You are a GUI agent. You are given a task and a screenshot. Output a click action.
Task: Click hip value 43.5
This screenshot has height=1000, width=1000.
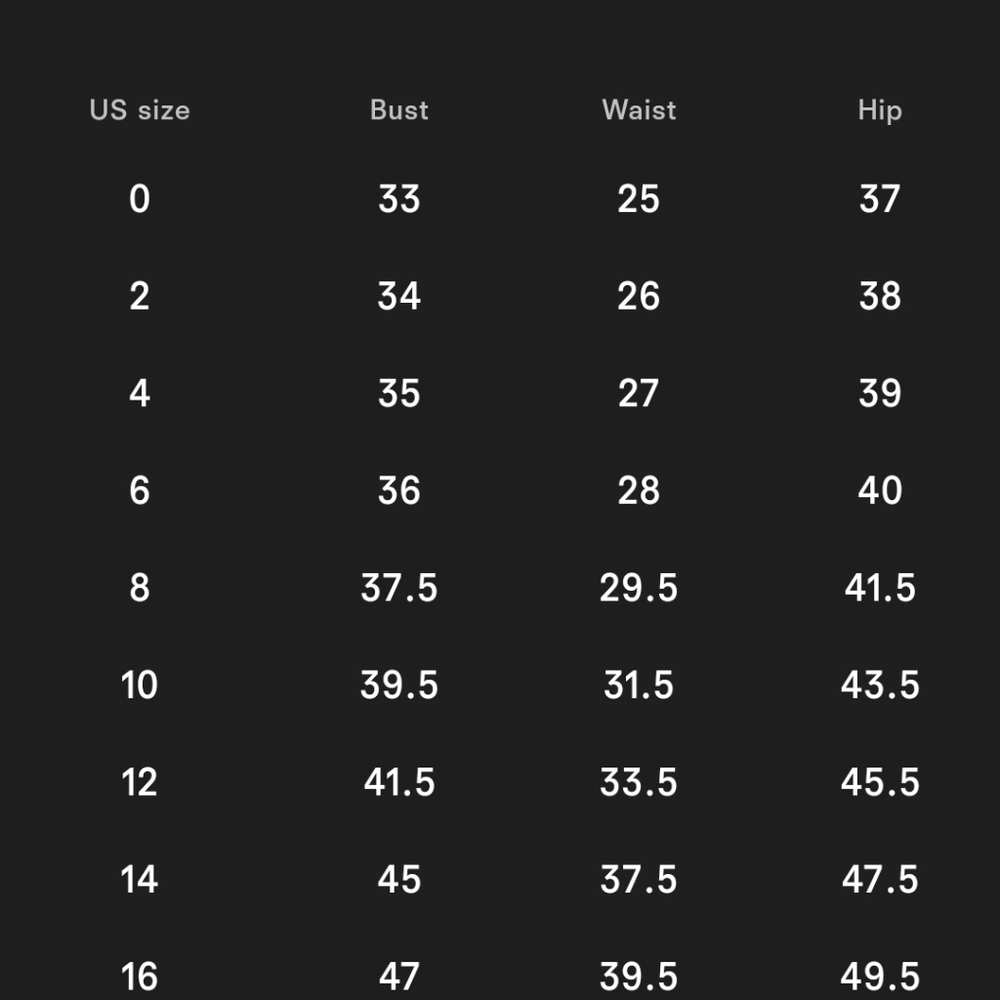880,686
